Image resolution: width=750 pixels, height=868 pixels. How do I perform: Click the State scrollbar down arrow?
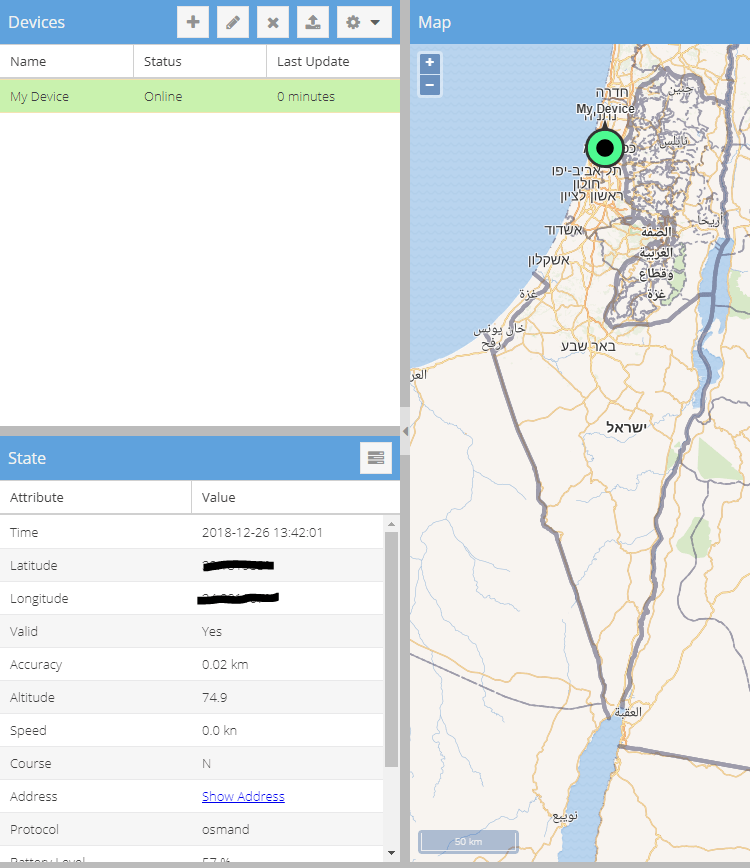pyautogui.click(x=391, y=853)
